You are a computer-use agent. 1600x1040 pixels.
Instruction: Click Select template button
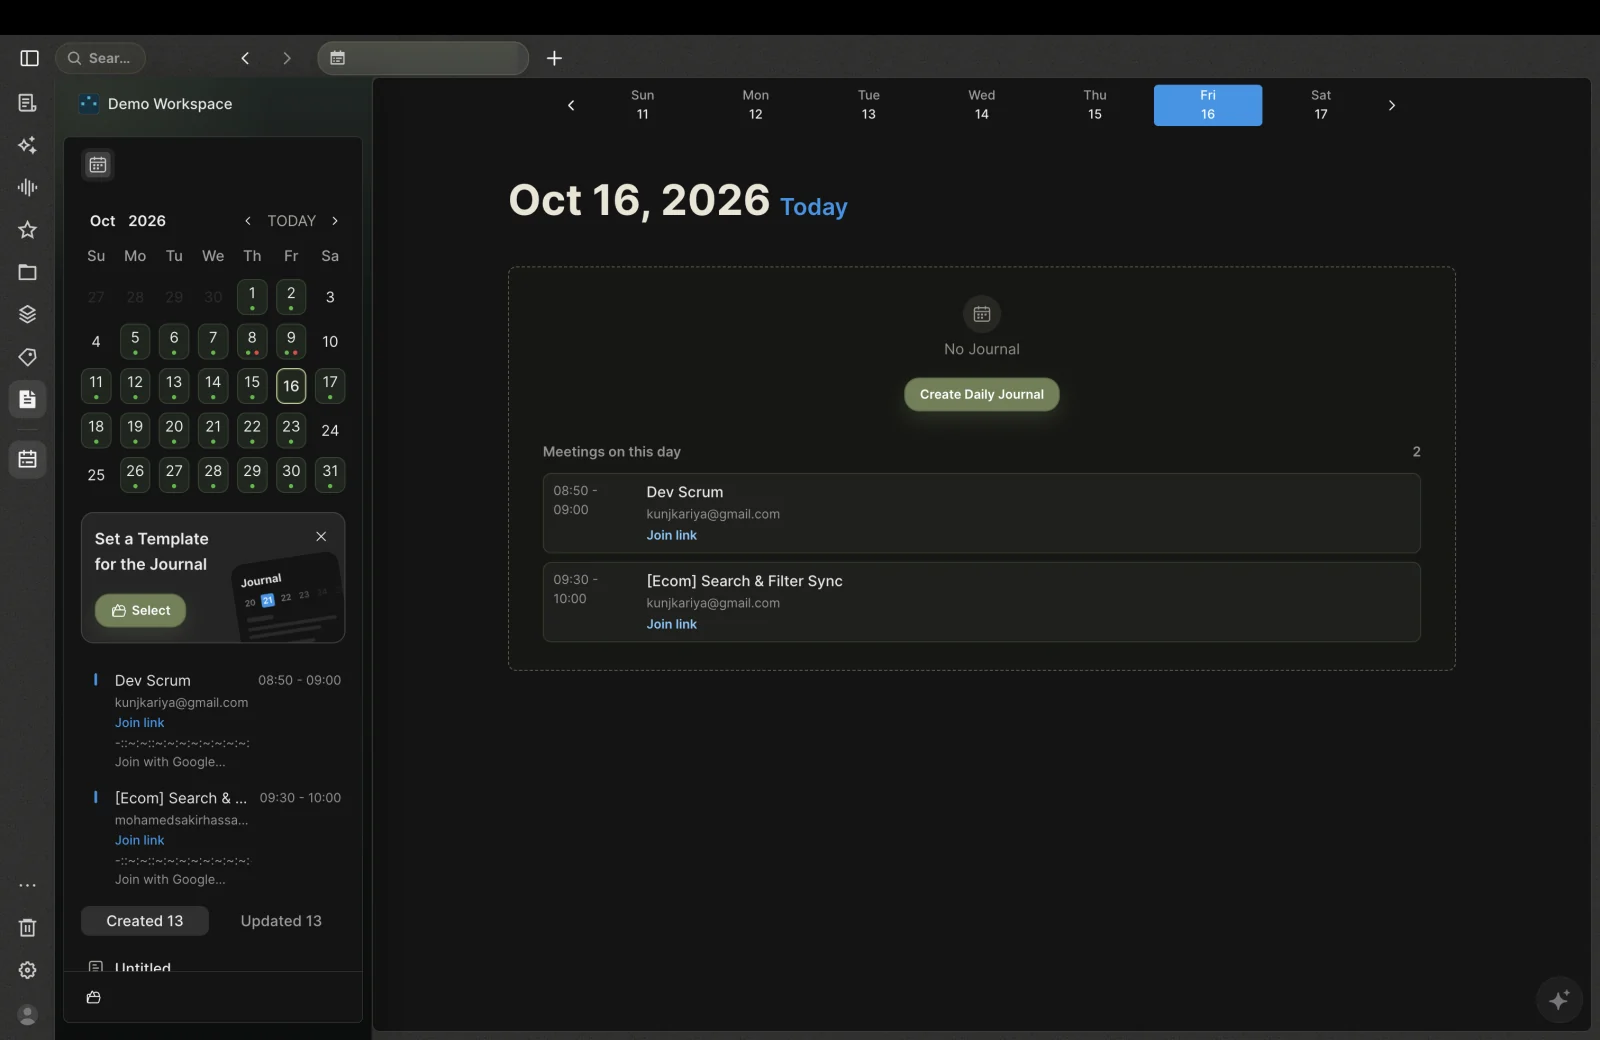point(140,611)
